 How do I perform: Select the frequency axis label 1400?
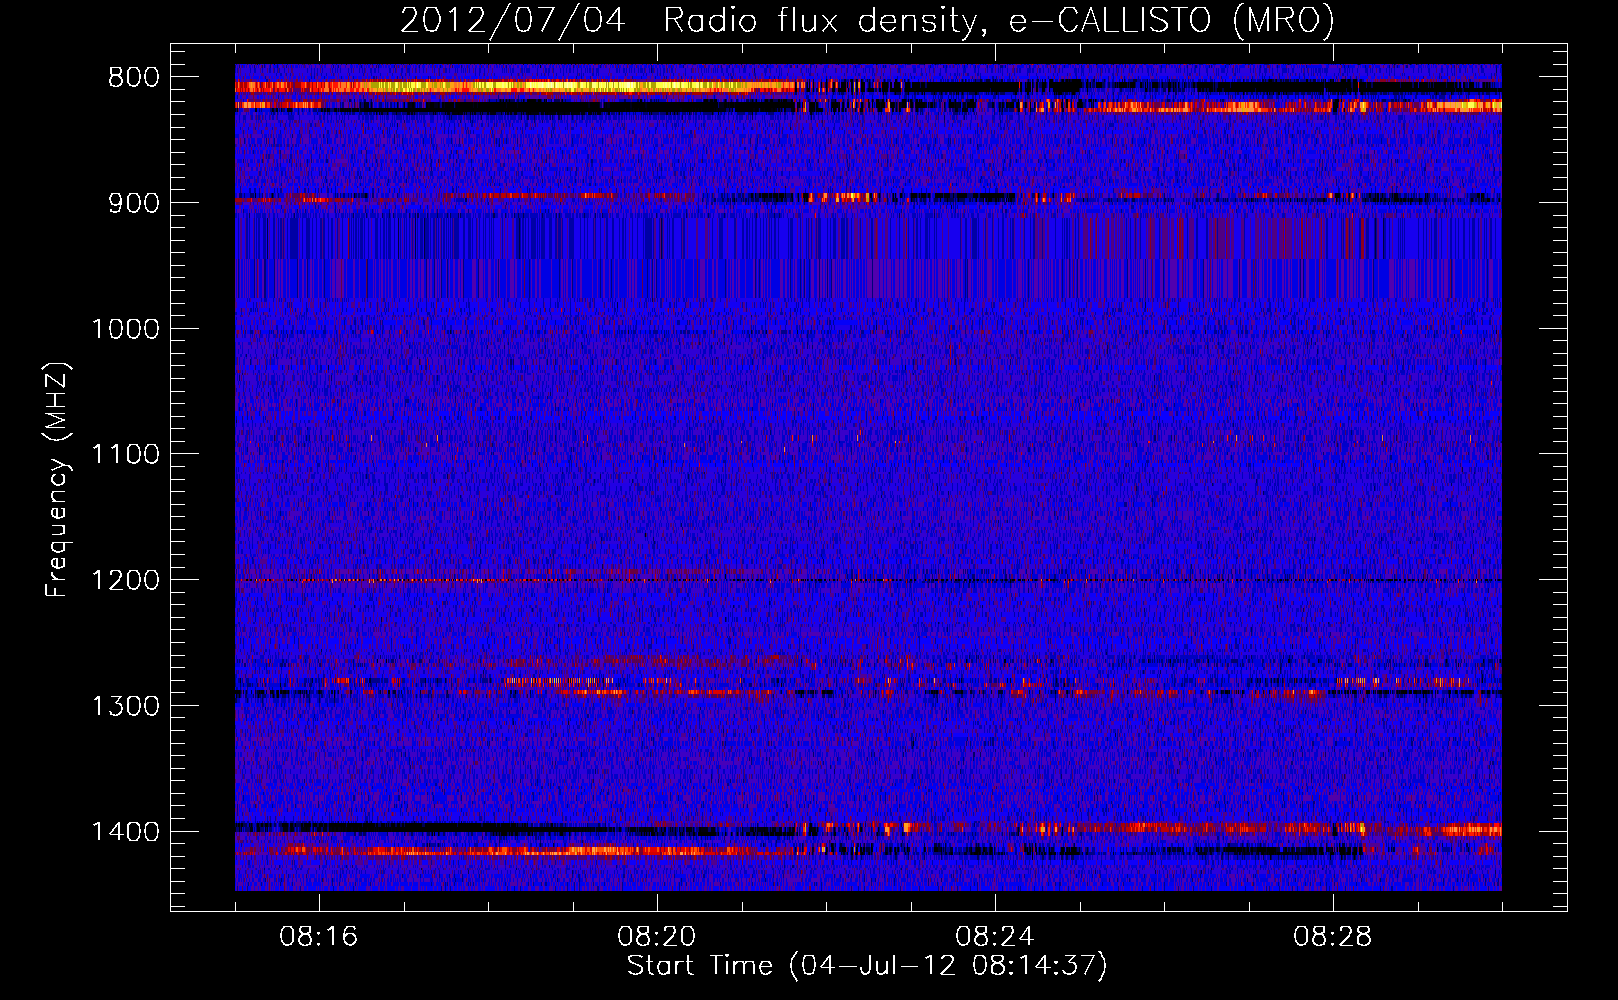tap(126, 832)
